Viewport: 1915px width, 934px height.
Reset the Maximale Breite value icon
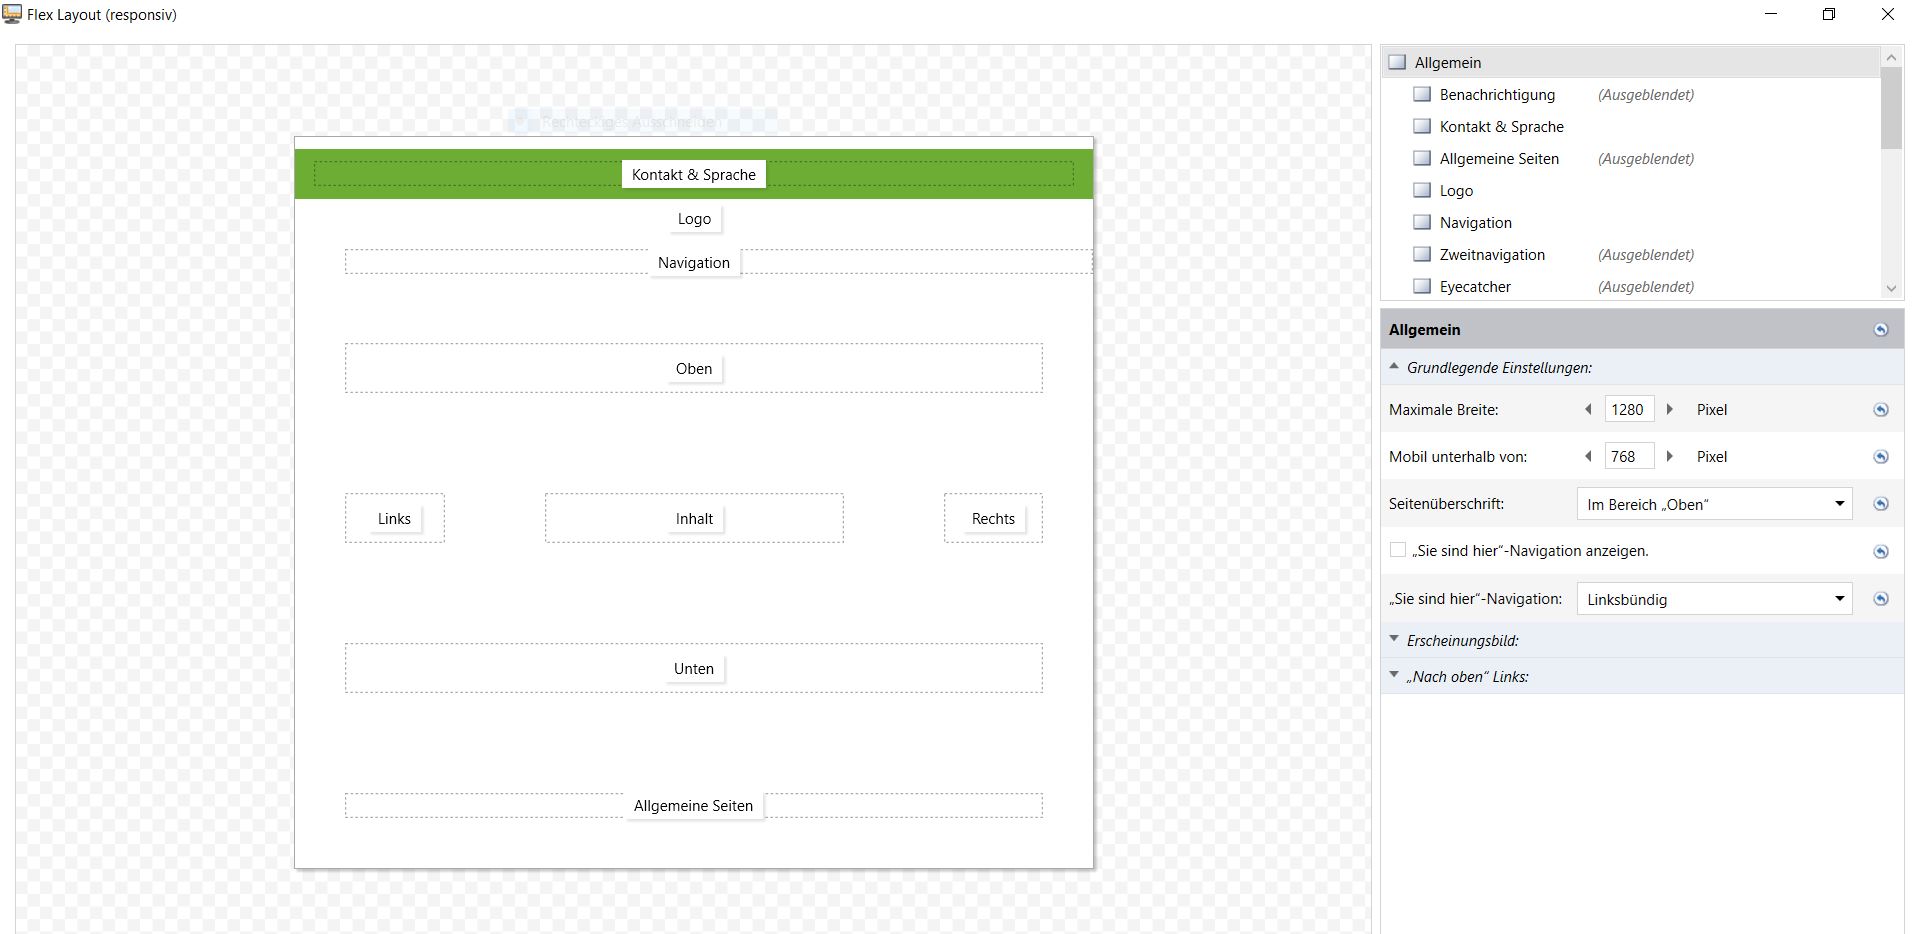point(1880,410)
